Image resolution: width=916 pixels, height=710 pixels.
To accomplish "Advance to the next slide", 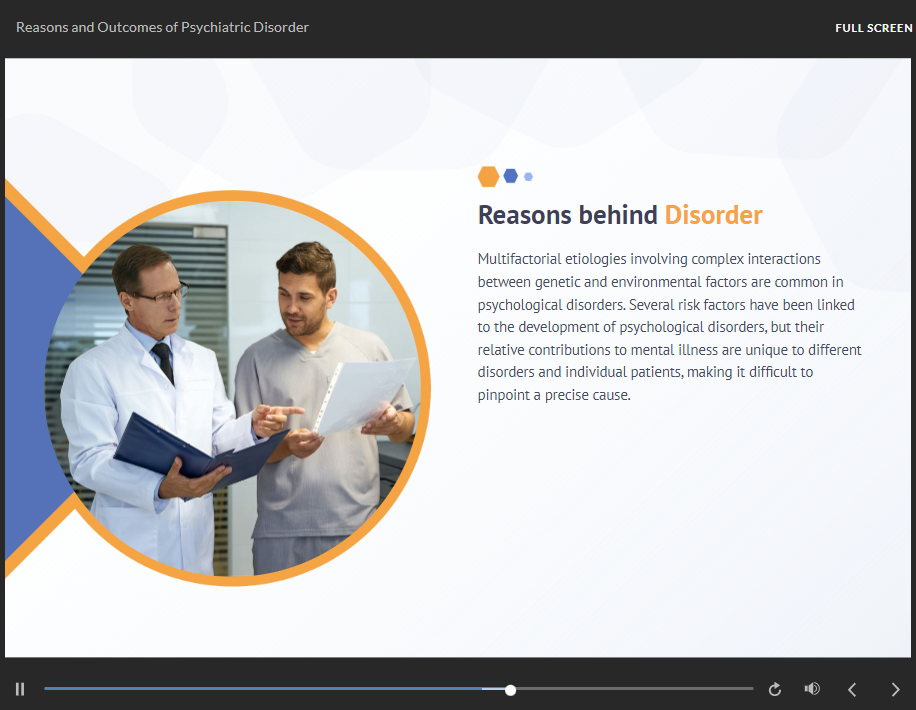I will (x=895, y=689).
